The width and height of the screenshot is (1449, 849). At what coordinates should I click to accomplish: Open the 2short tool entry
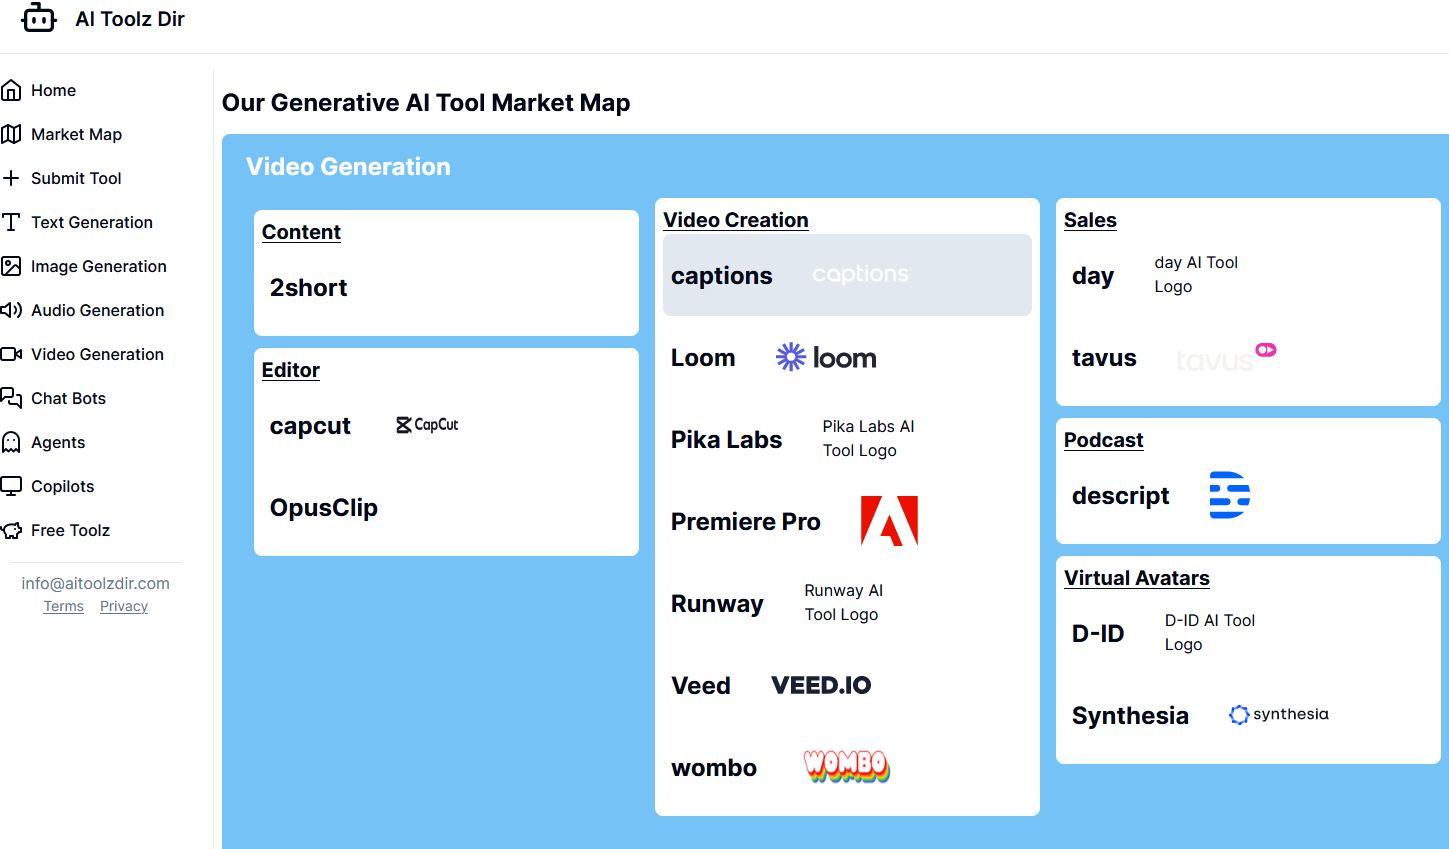[x=308, y=287]
